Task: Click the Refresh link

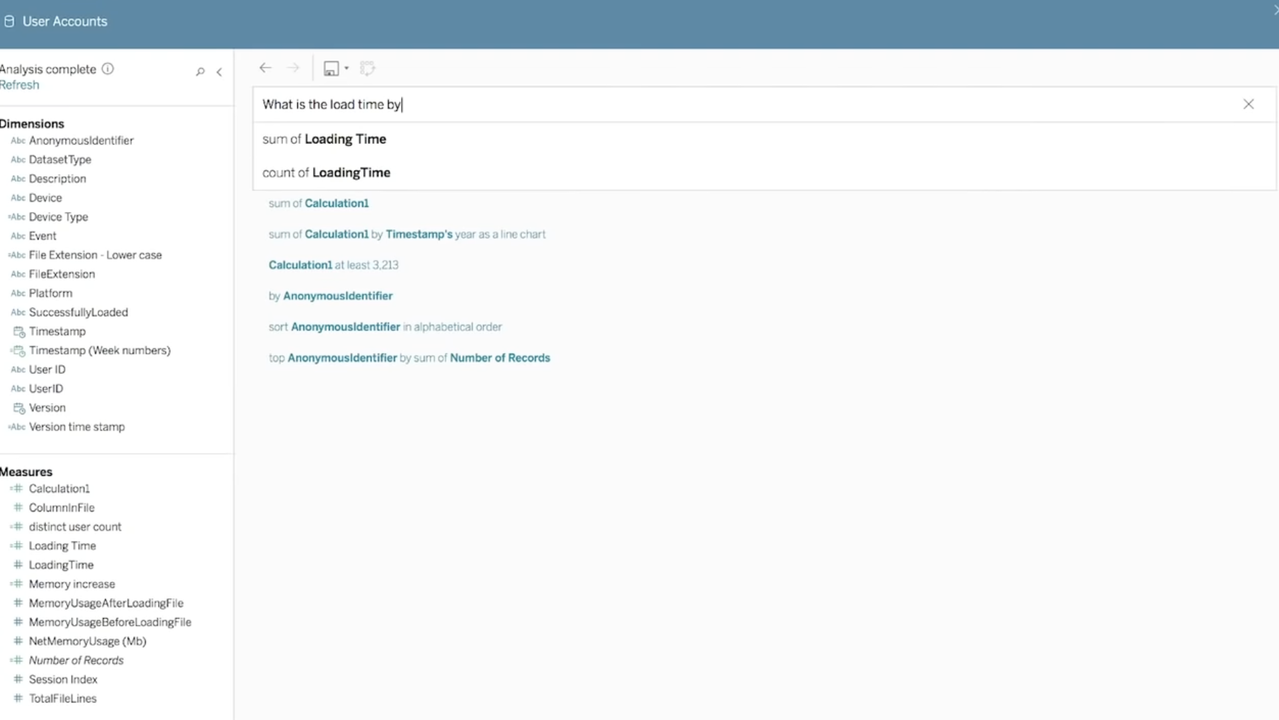Action: (x=20, y=85)
